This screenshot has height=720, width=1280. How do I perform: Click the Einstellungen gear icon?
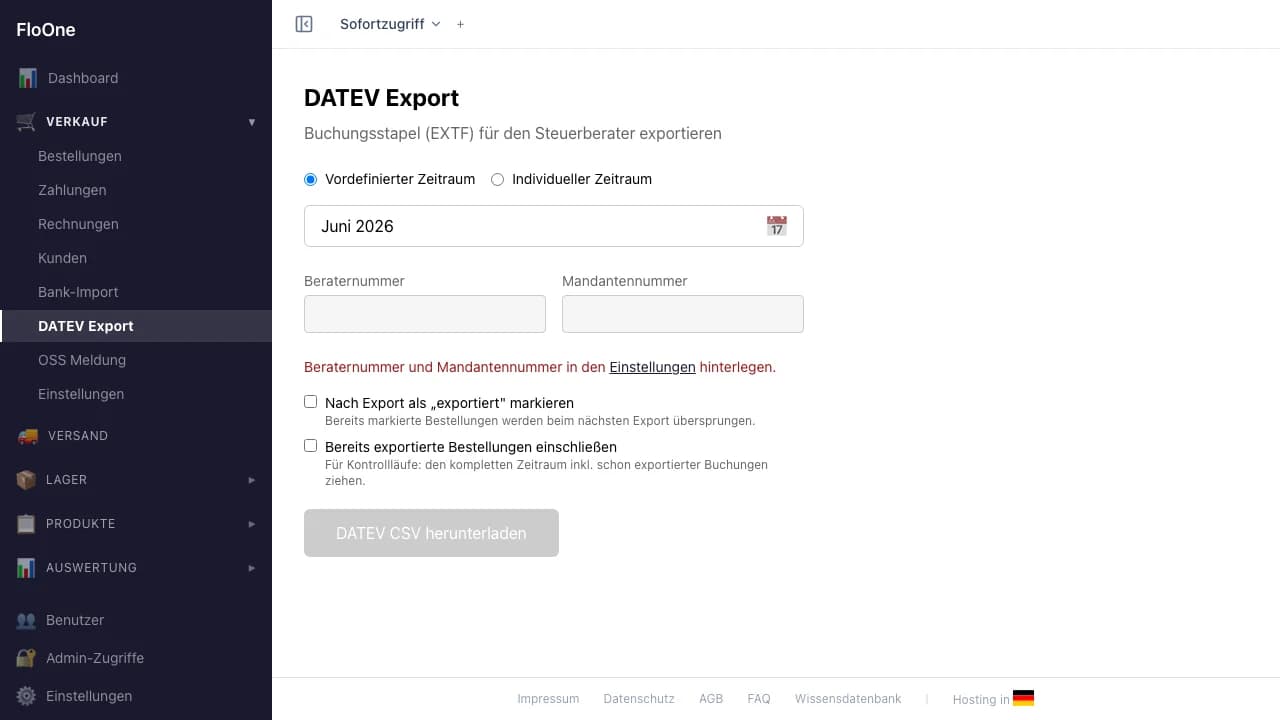(x=27, y=696)
